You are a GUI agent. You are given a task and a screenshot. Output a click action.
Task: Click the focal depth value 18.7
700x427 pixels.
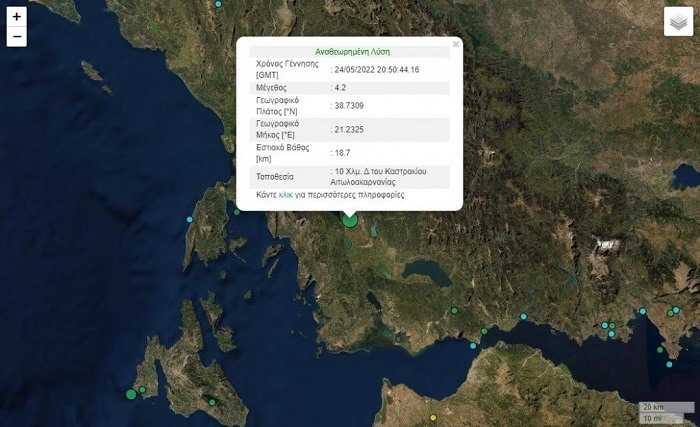coord(345,152)
